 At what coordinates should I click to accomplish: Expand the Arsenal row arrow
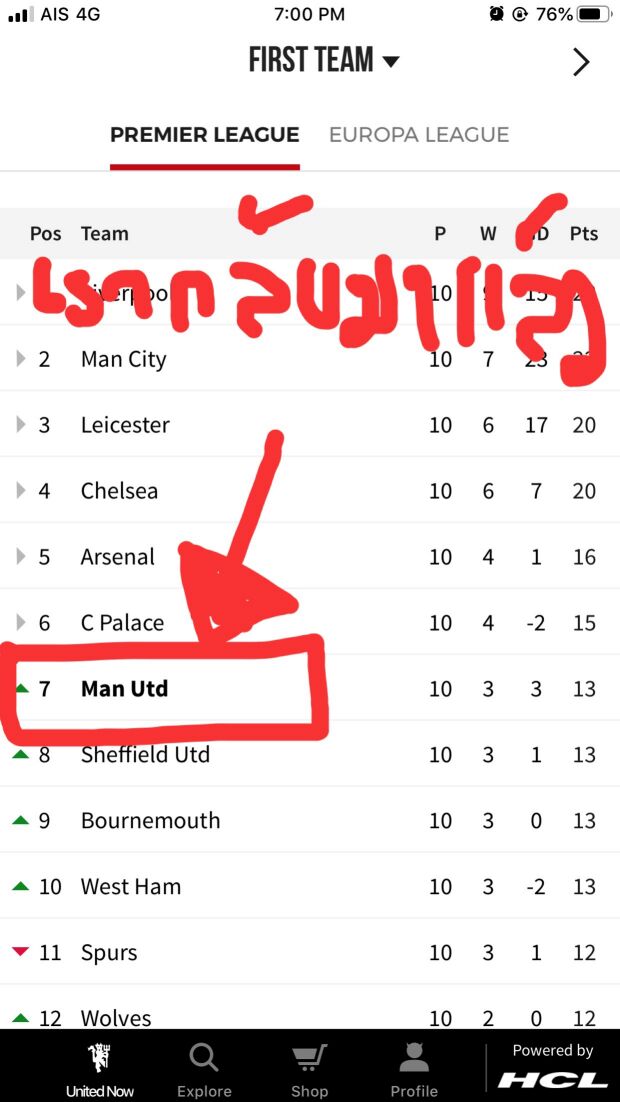click(x=21, y=557)
